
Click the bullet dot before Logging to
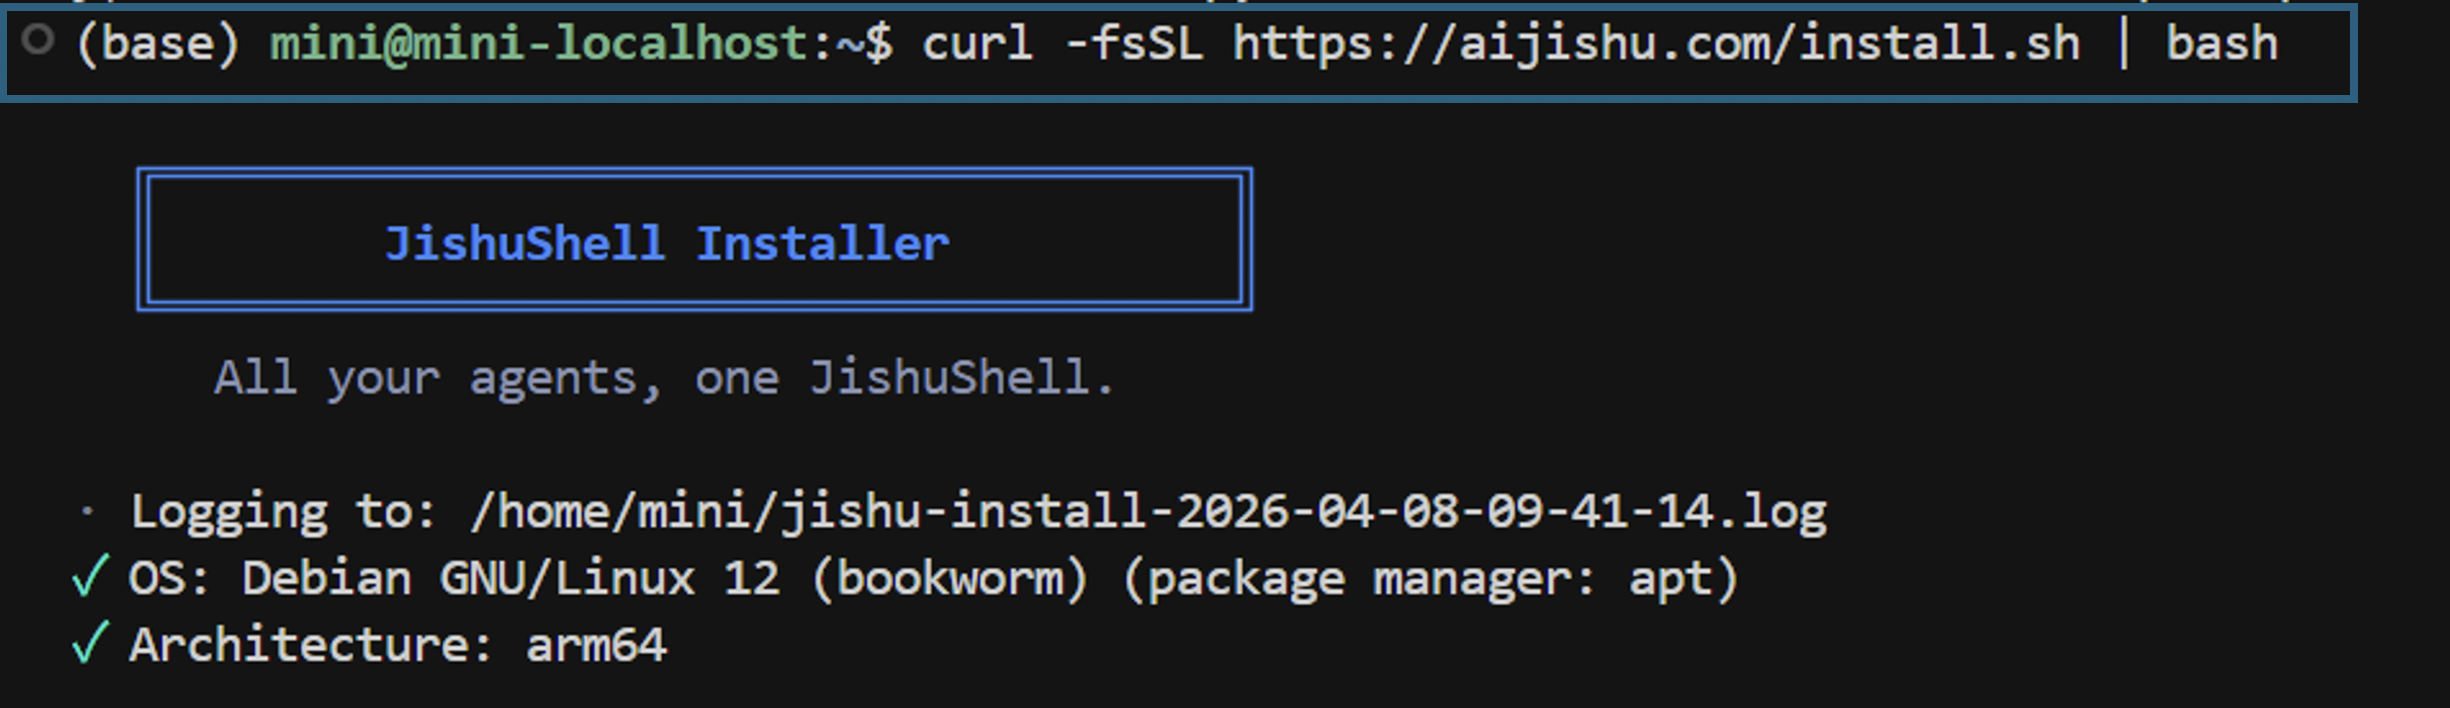88,511
